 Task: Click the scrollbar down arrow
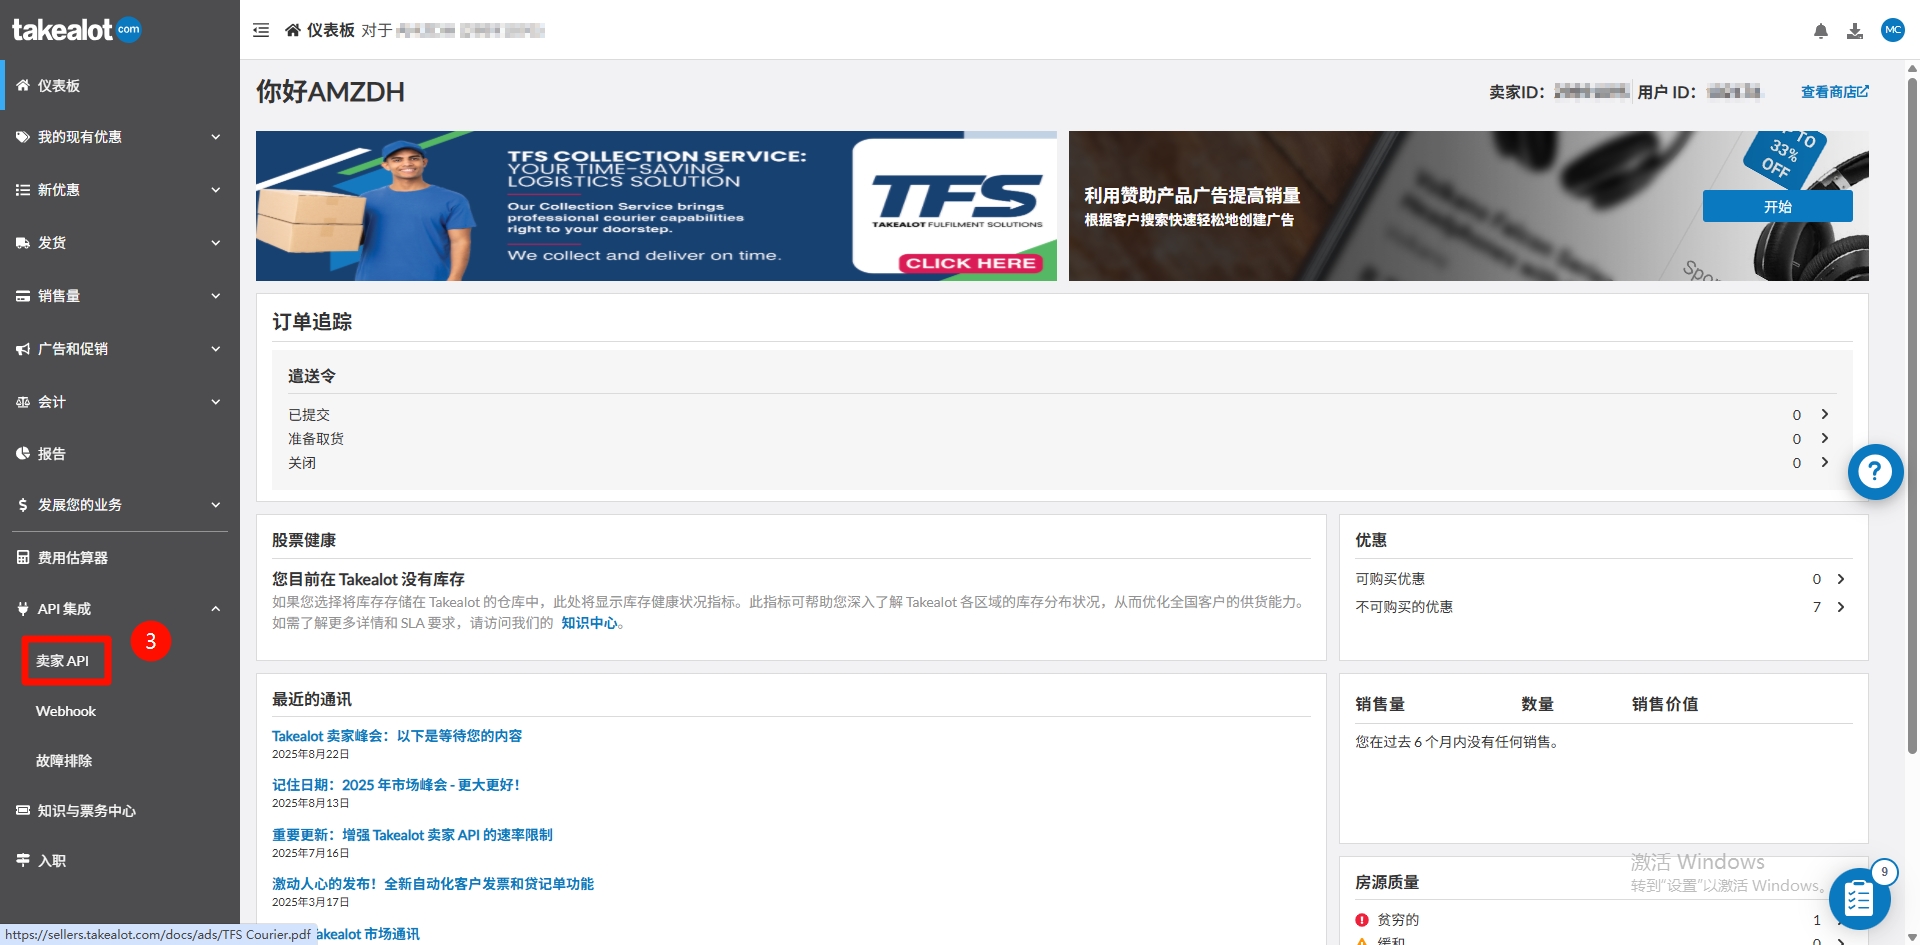(1912, 937)
